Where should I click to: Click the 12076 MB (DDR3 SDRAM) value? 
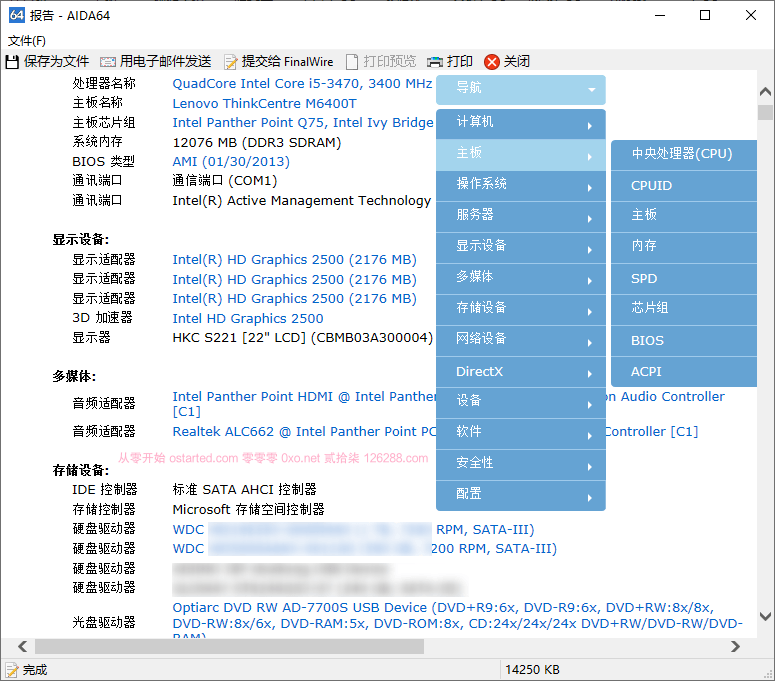(x=257, y=142)
